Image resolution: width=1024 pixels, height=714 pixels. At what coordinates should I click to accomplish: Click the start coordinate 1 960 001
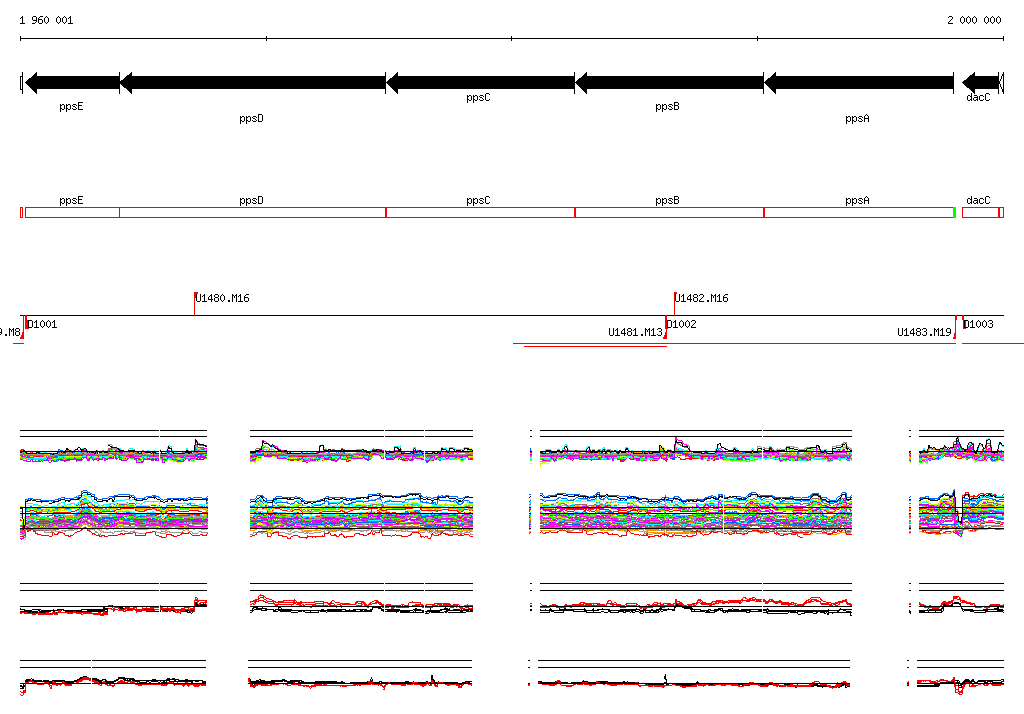click(x=46, y=20)
